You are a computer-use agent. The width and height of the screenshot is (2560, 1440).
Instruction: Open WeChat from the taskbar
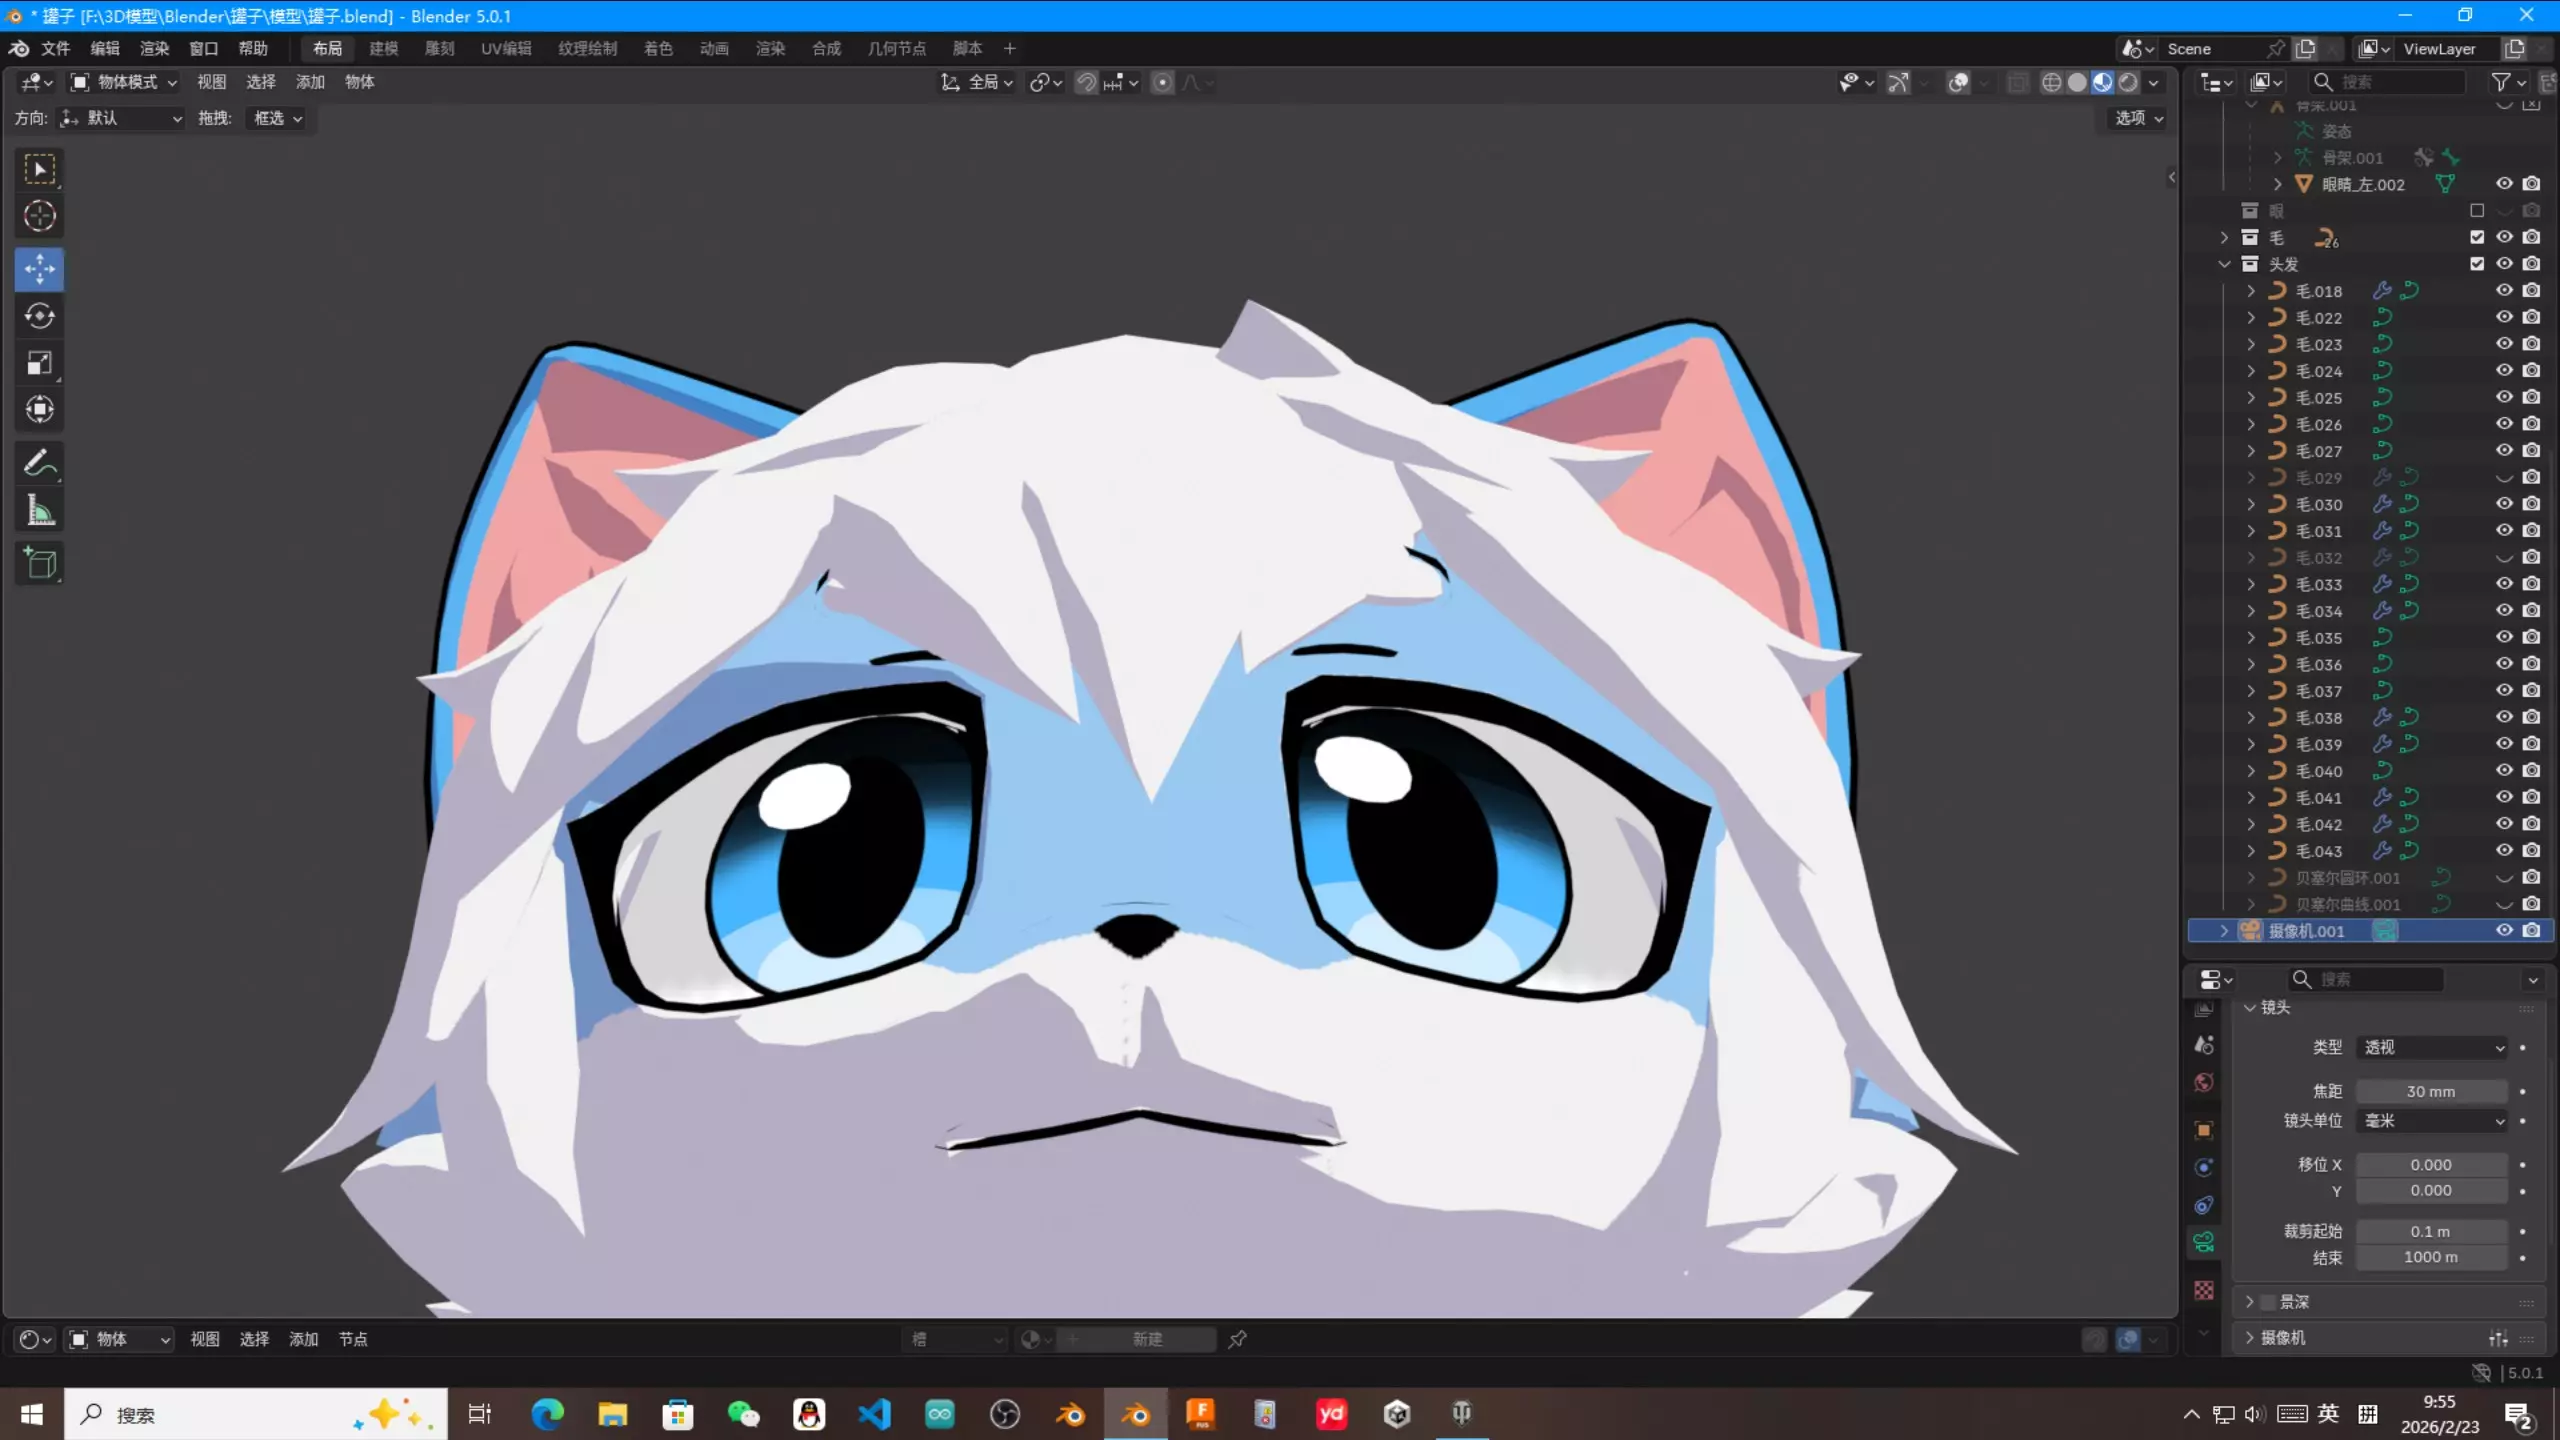[x=743, y=1414]
